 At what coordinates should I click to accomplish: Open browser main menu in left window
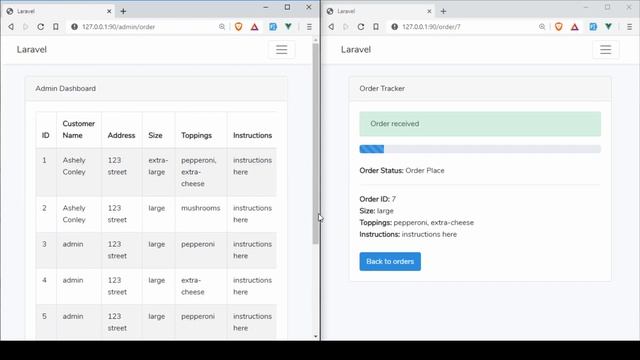coord(309,27)
